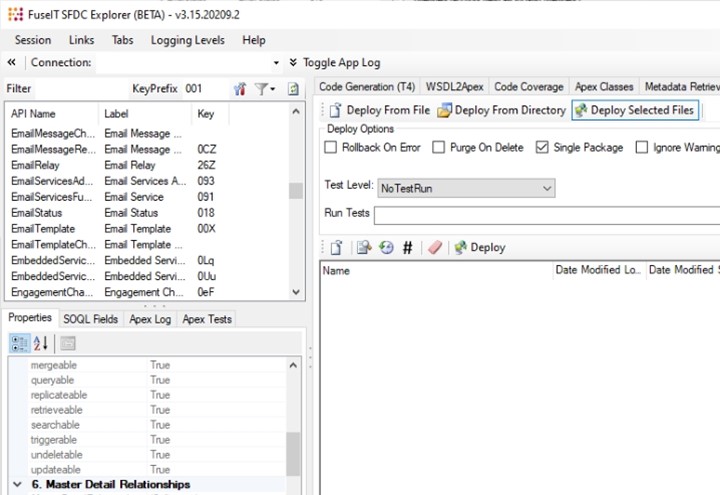
Task: Click the object list scrollbar thumb
Action: click(x=296, y=191)
